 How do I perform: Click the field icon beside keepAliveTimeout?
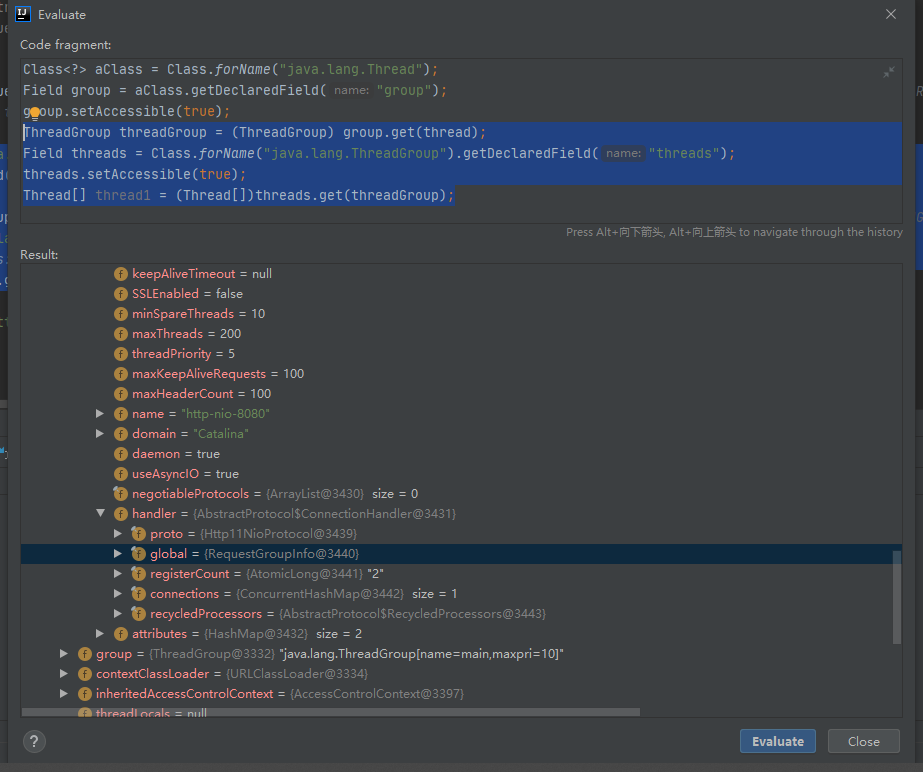[x=121, y=274]
